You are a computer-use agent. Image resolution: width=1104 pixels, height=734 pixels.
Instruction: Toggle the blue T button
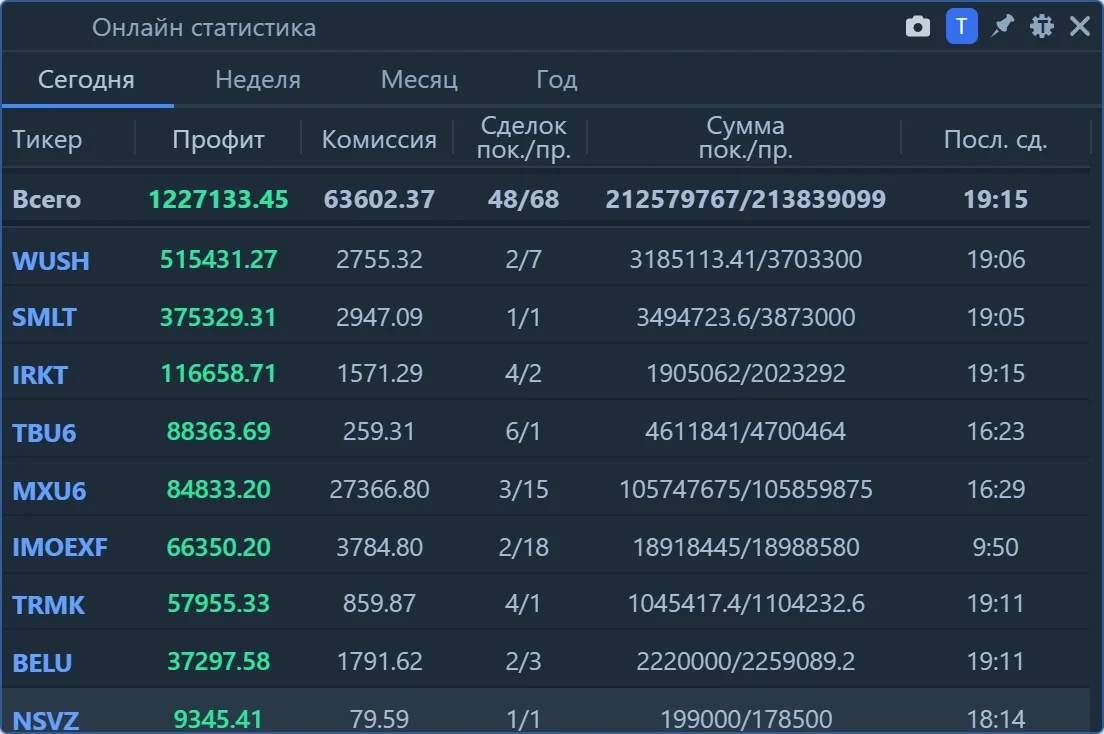click(x=961, y=27)
